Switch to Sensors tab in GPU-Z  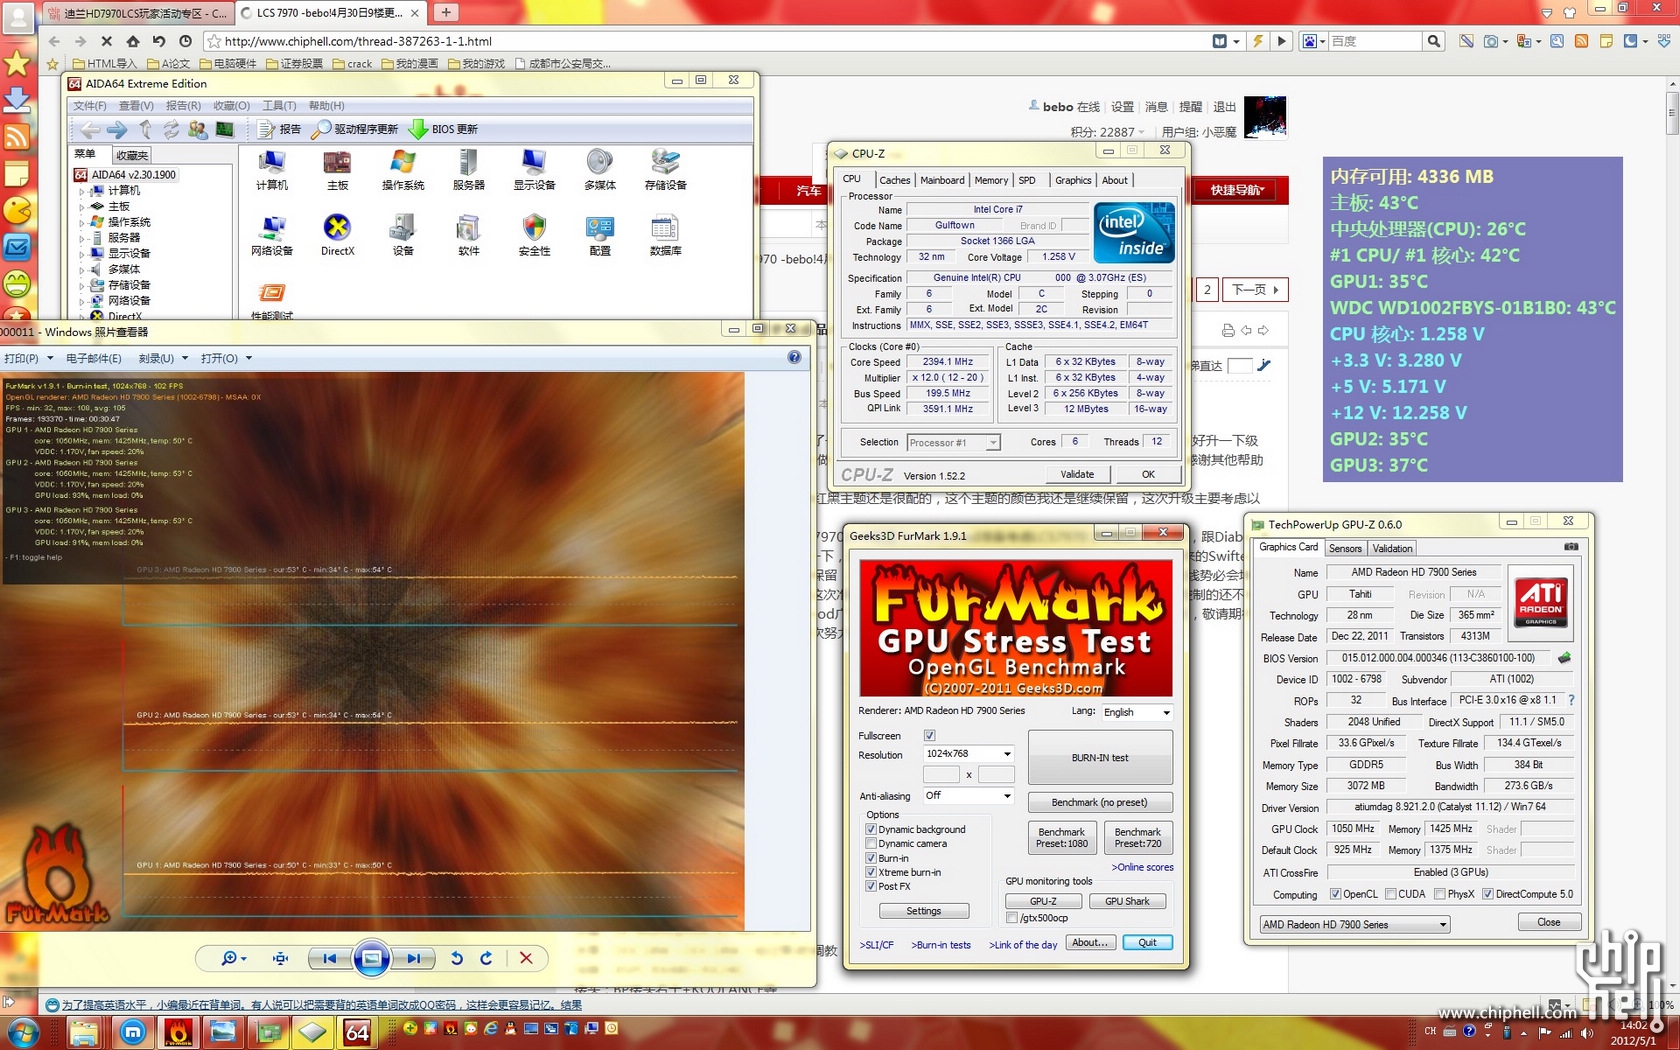(1345, 548)
